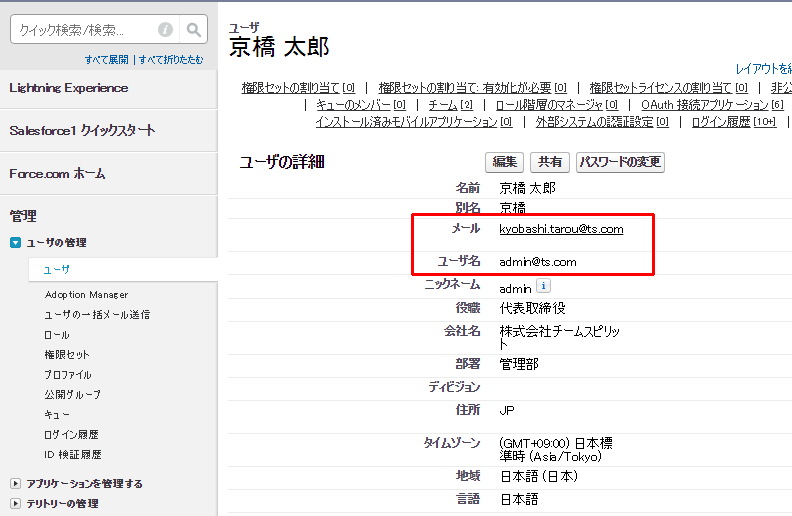
Task: Type in the quick search field
Action: [x=85, y=30]
